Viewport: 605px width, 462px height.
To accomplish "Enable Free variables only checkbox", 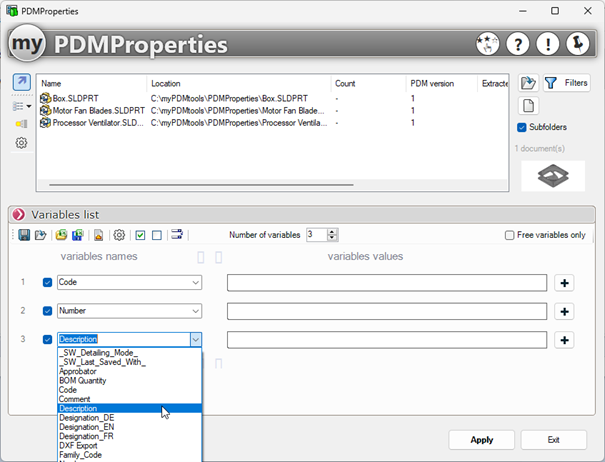I will [509, 235].
